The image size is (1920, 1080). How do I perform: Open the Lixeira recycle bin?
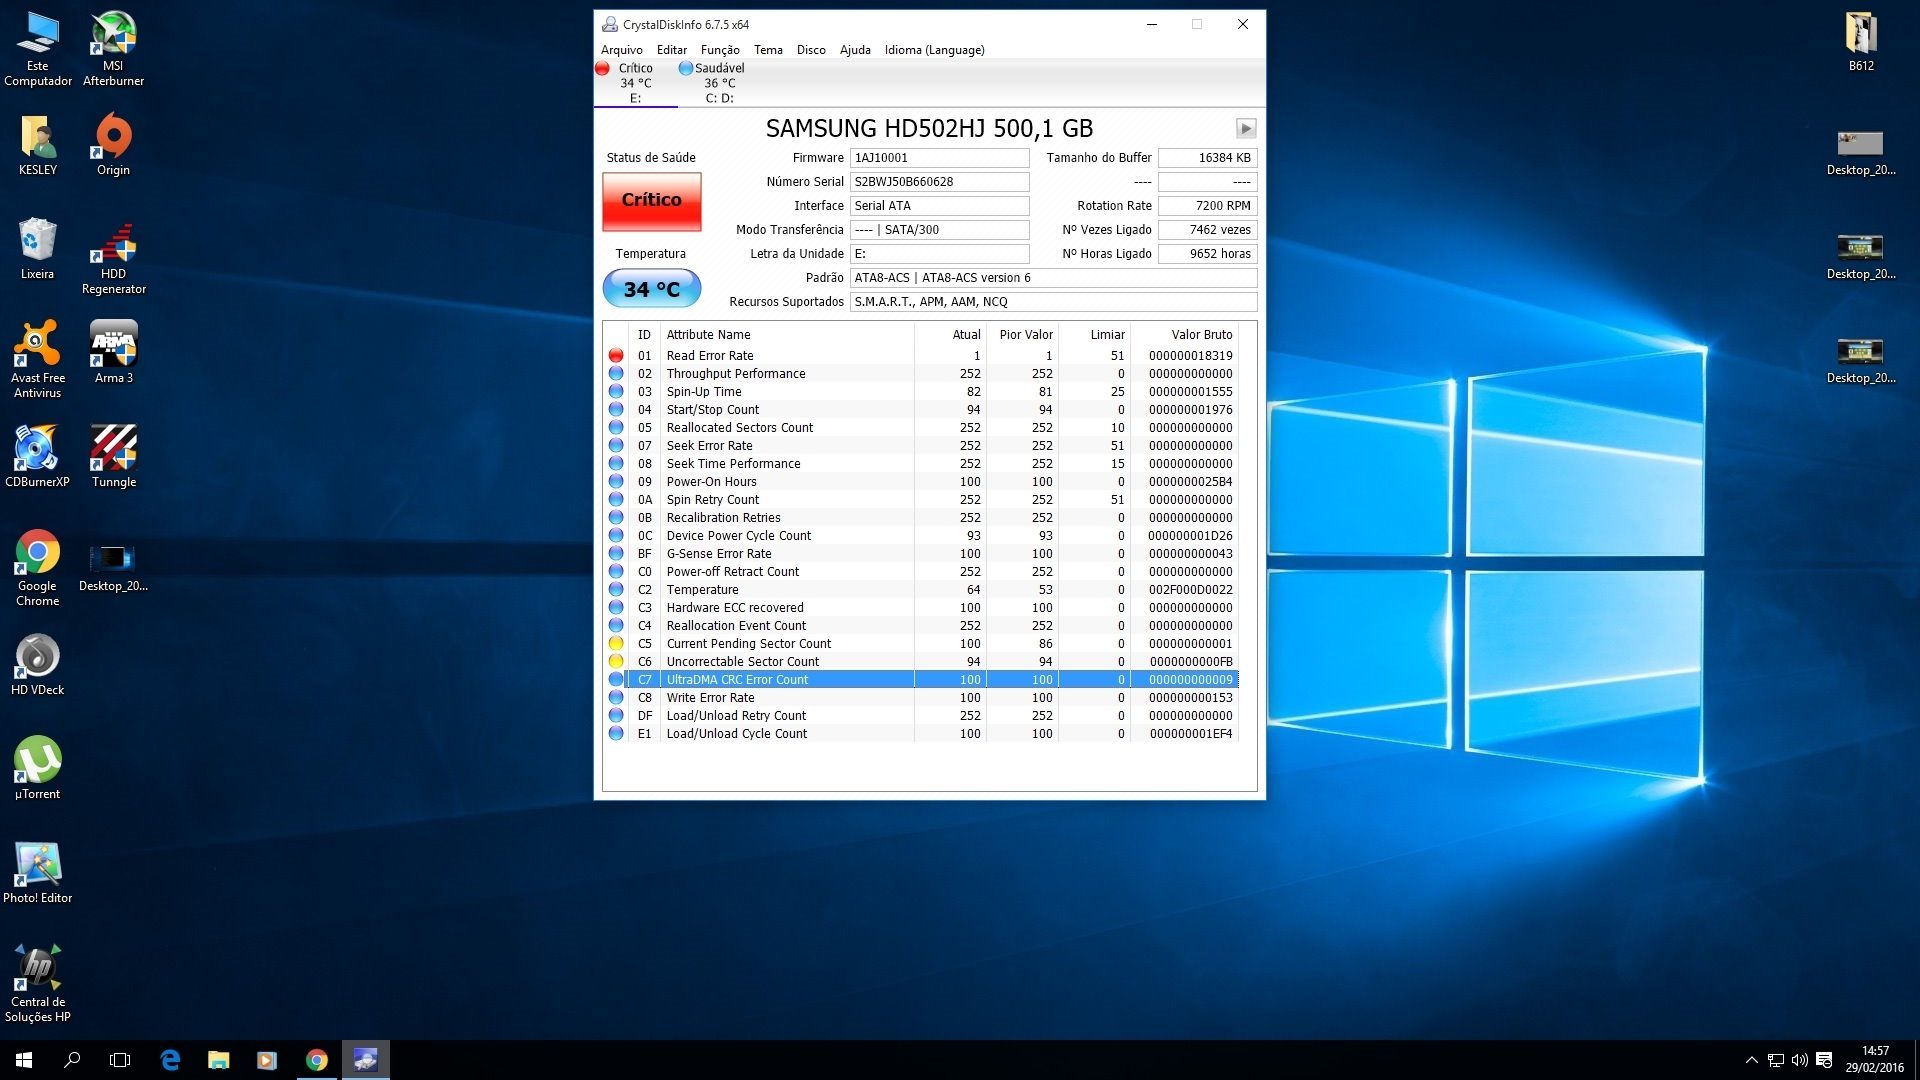(x=38, y=249)
